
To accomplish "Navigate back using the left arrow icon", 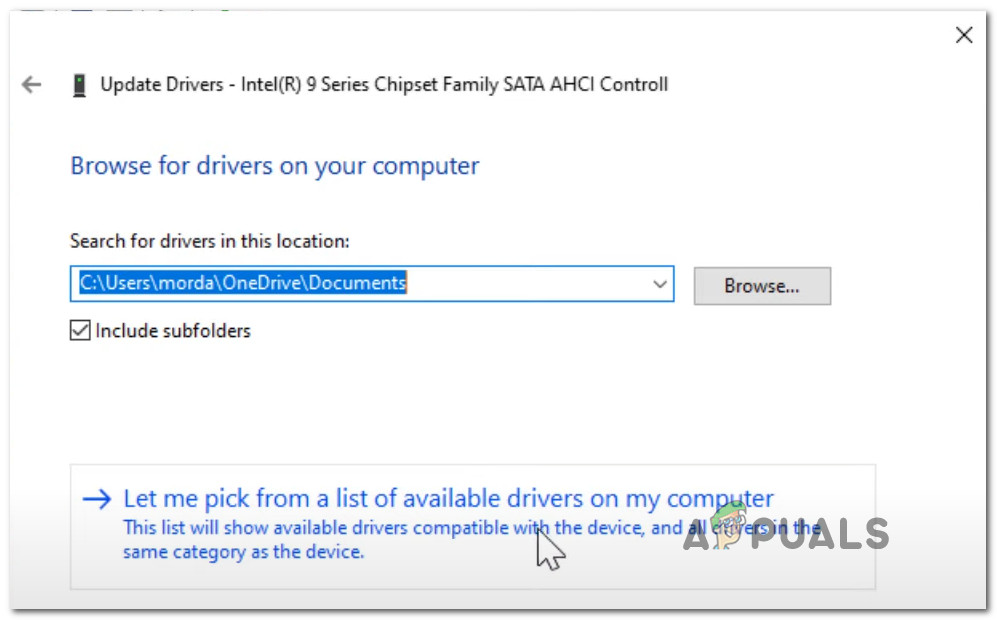I will pos(31,84).
